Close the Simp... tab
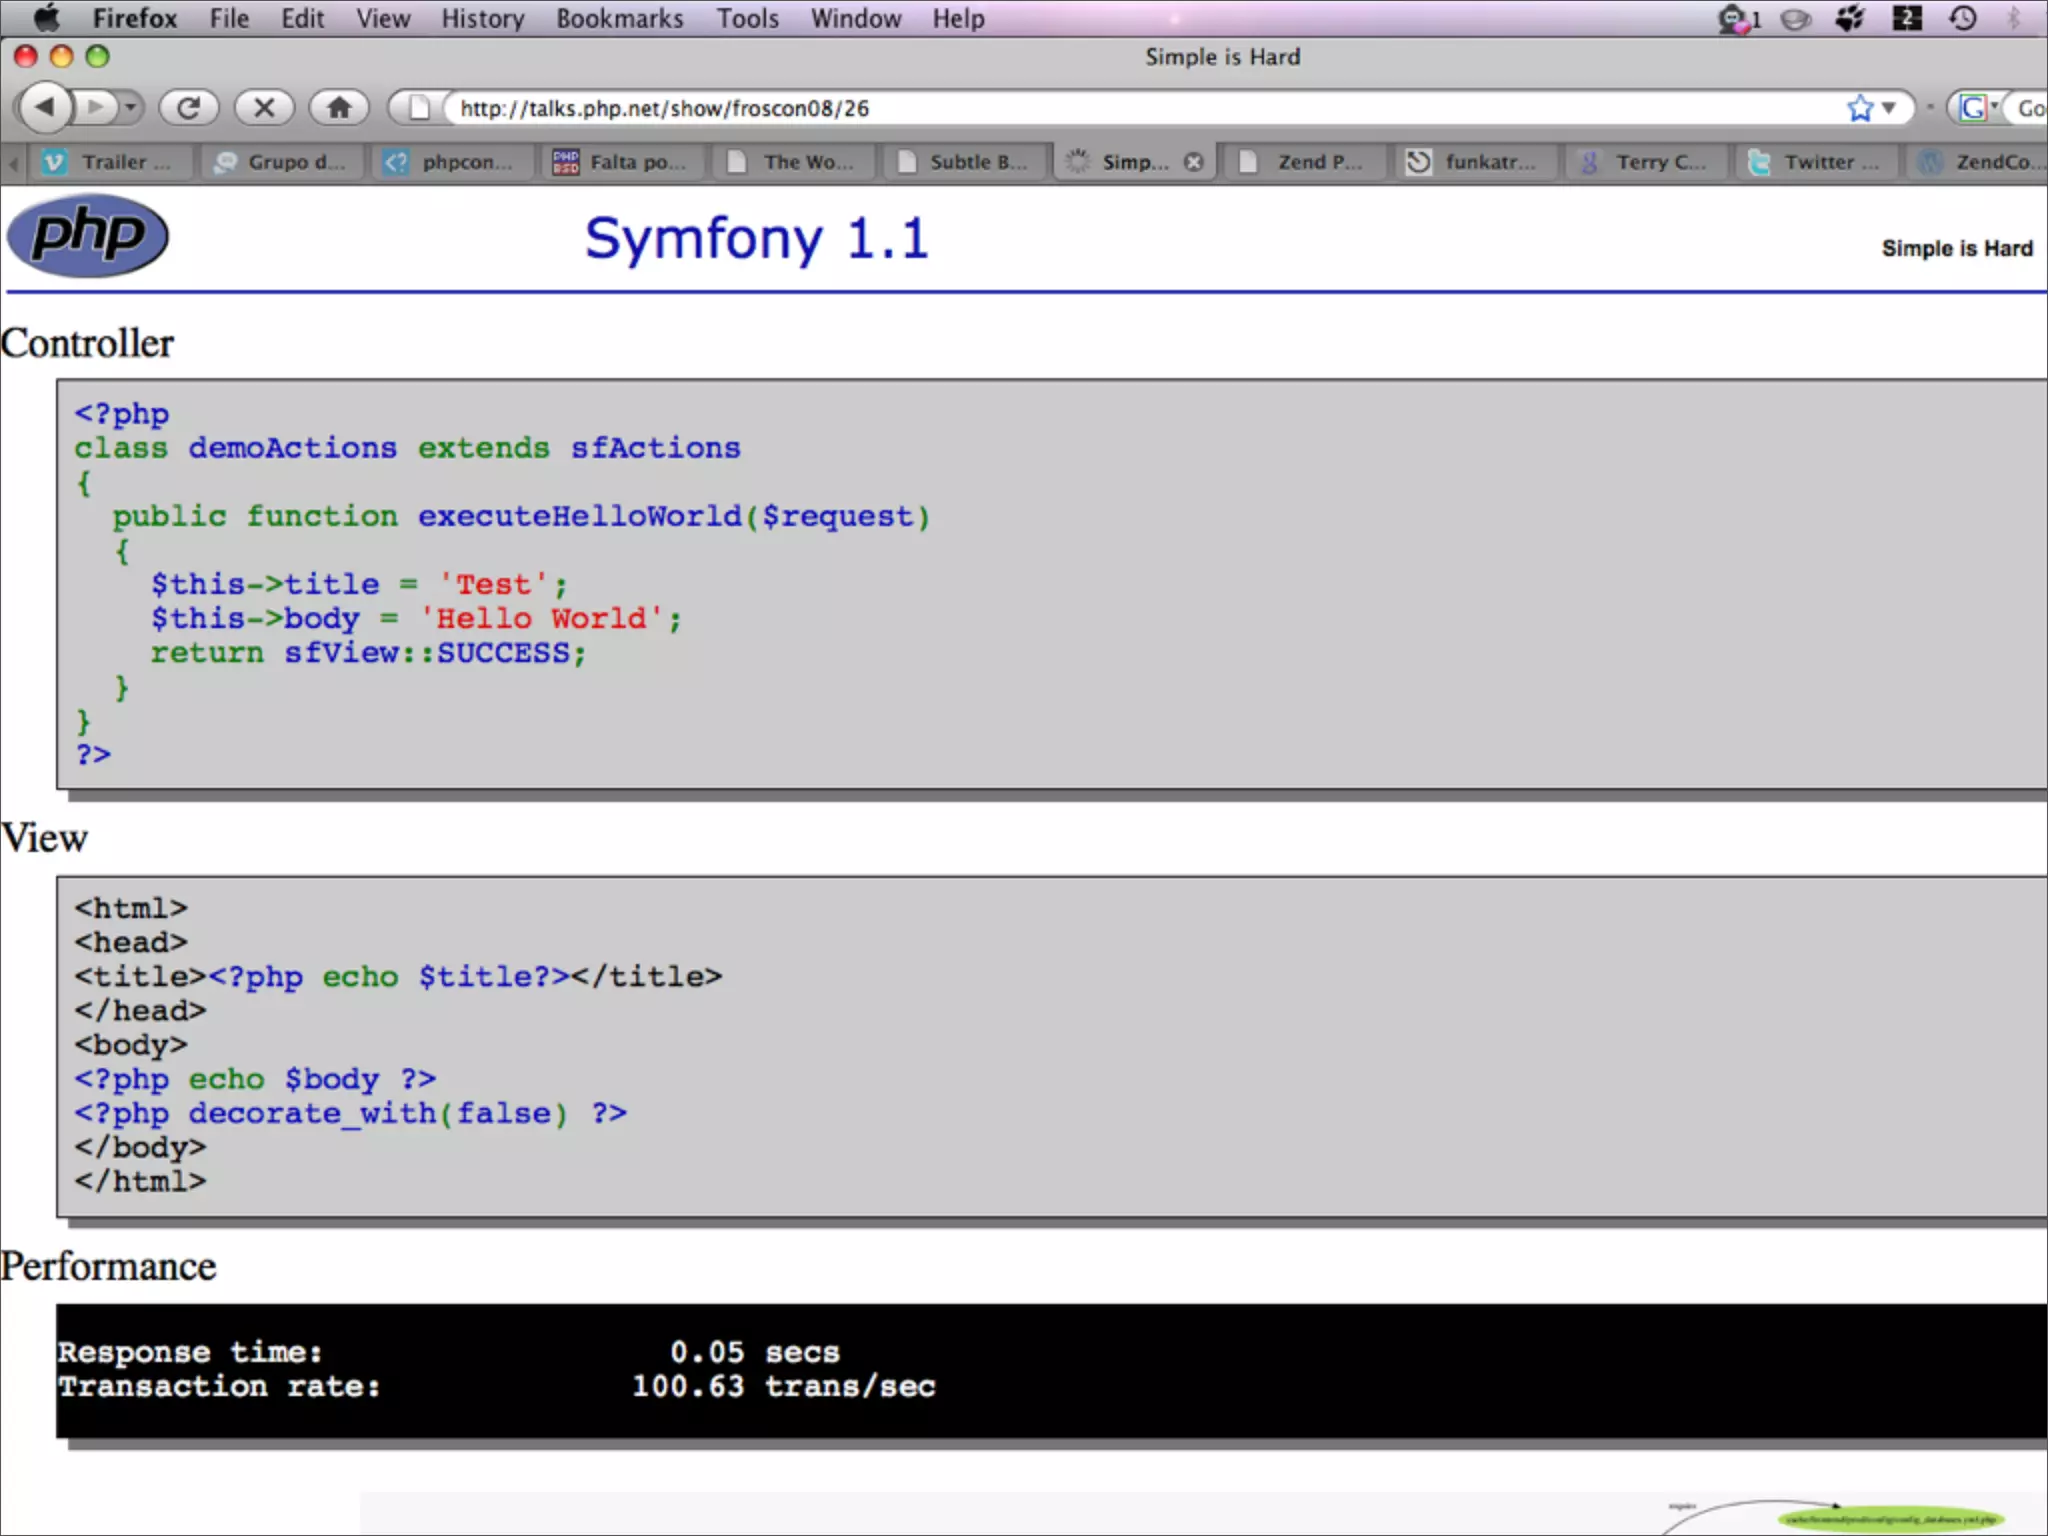The width and height of the screenshot is (2048, 1536). (x=1194, y=162)
